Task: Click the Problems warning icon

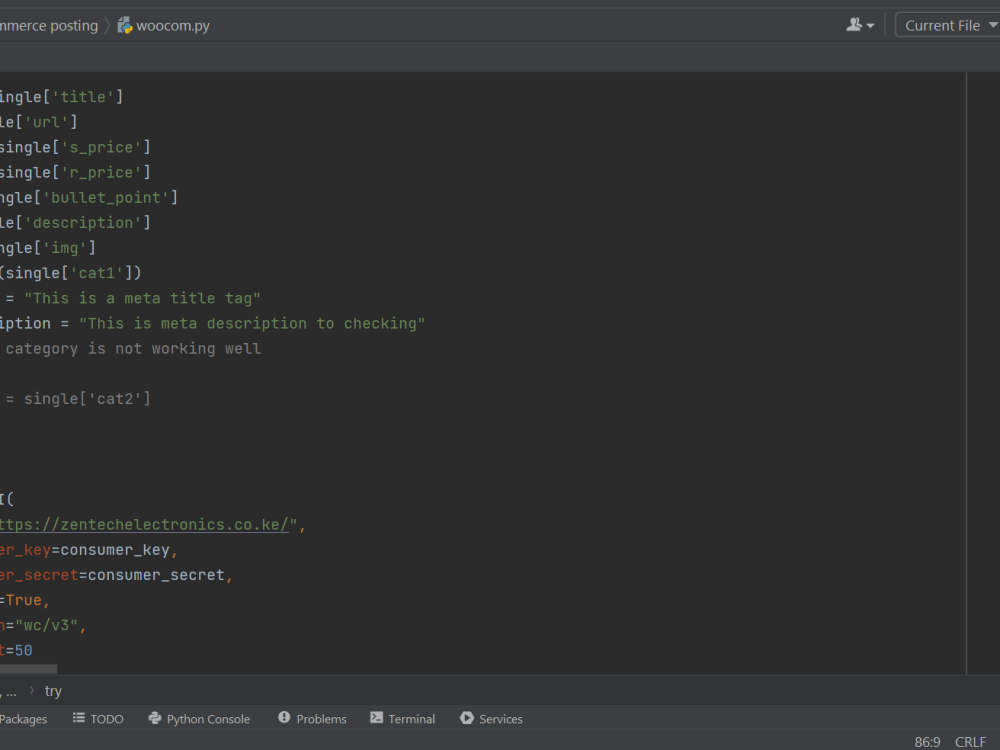Action: 284,717
